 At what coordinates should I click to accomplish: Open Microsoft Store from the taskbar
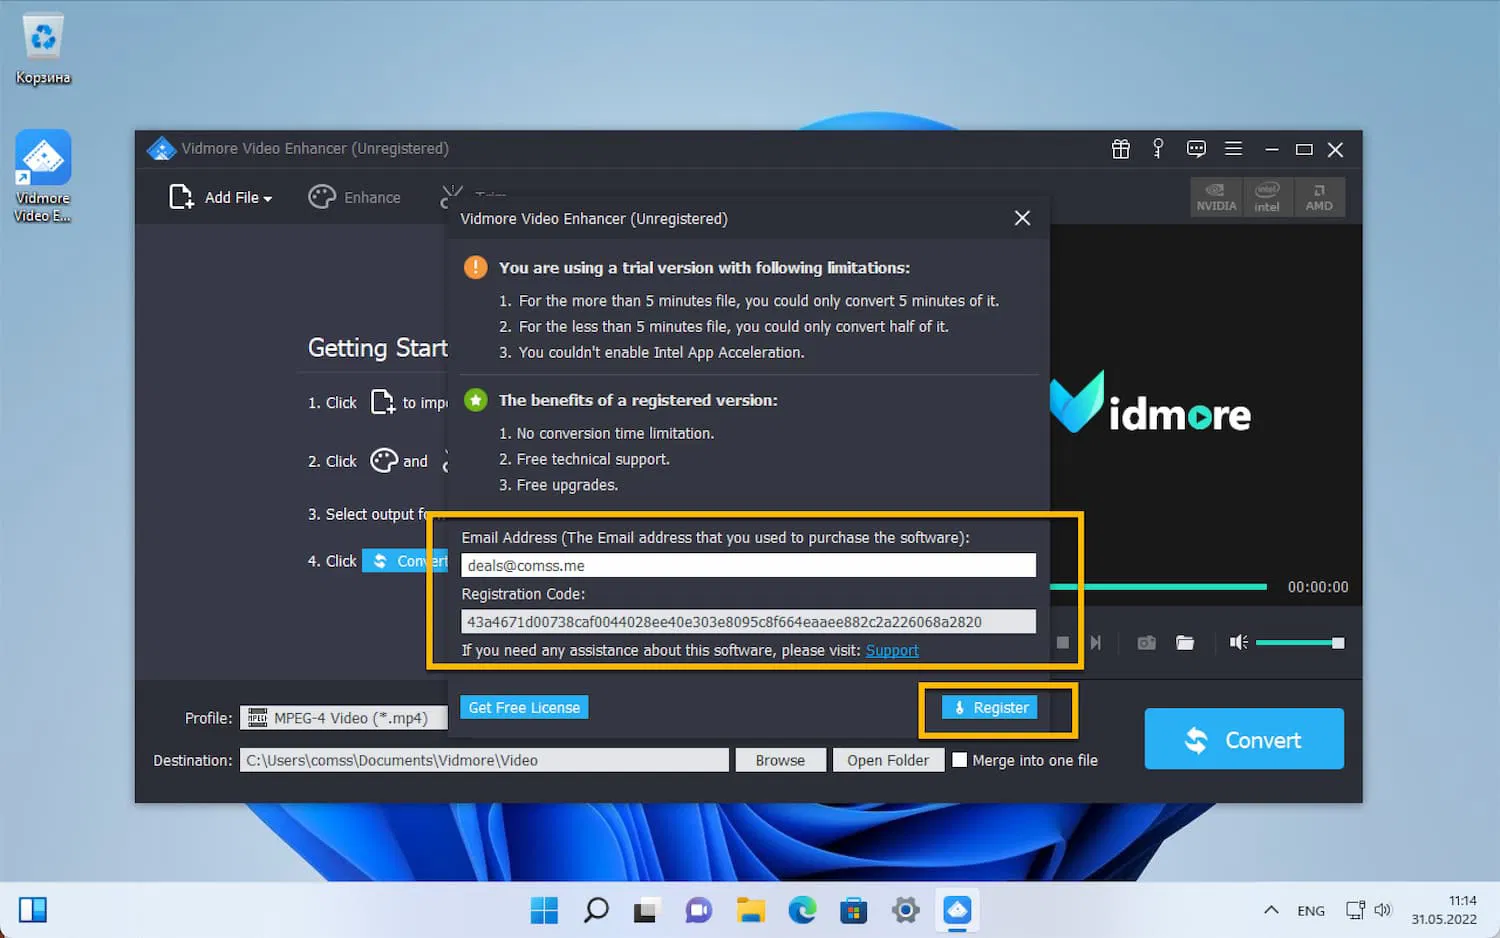(x=853, y=910)
